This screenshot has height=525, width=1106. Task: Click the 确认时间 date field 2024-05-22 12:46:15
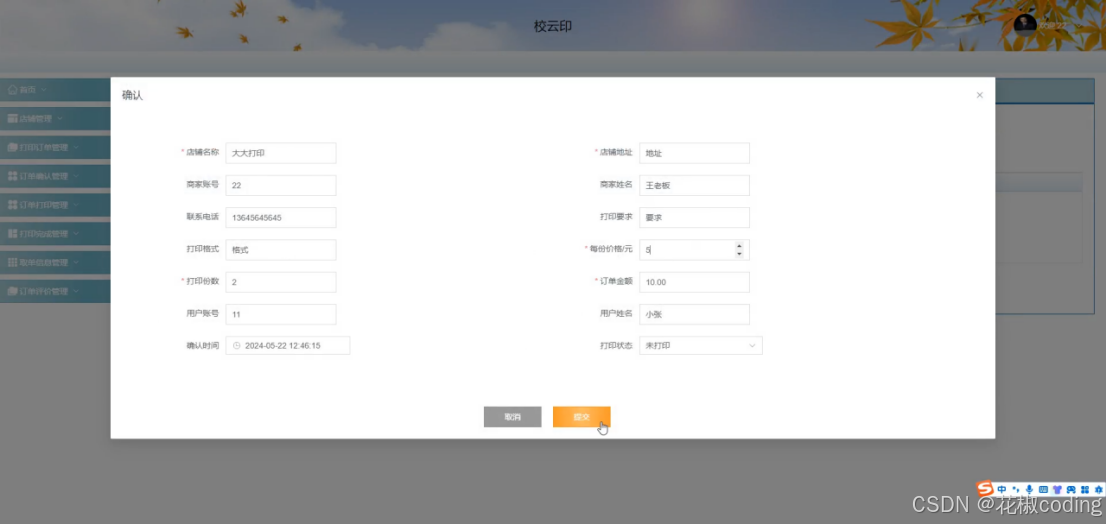coord(288,346)
